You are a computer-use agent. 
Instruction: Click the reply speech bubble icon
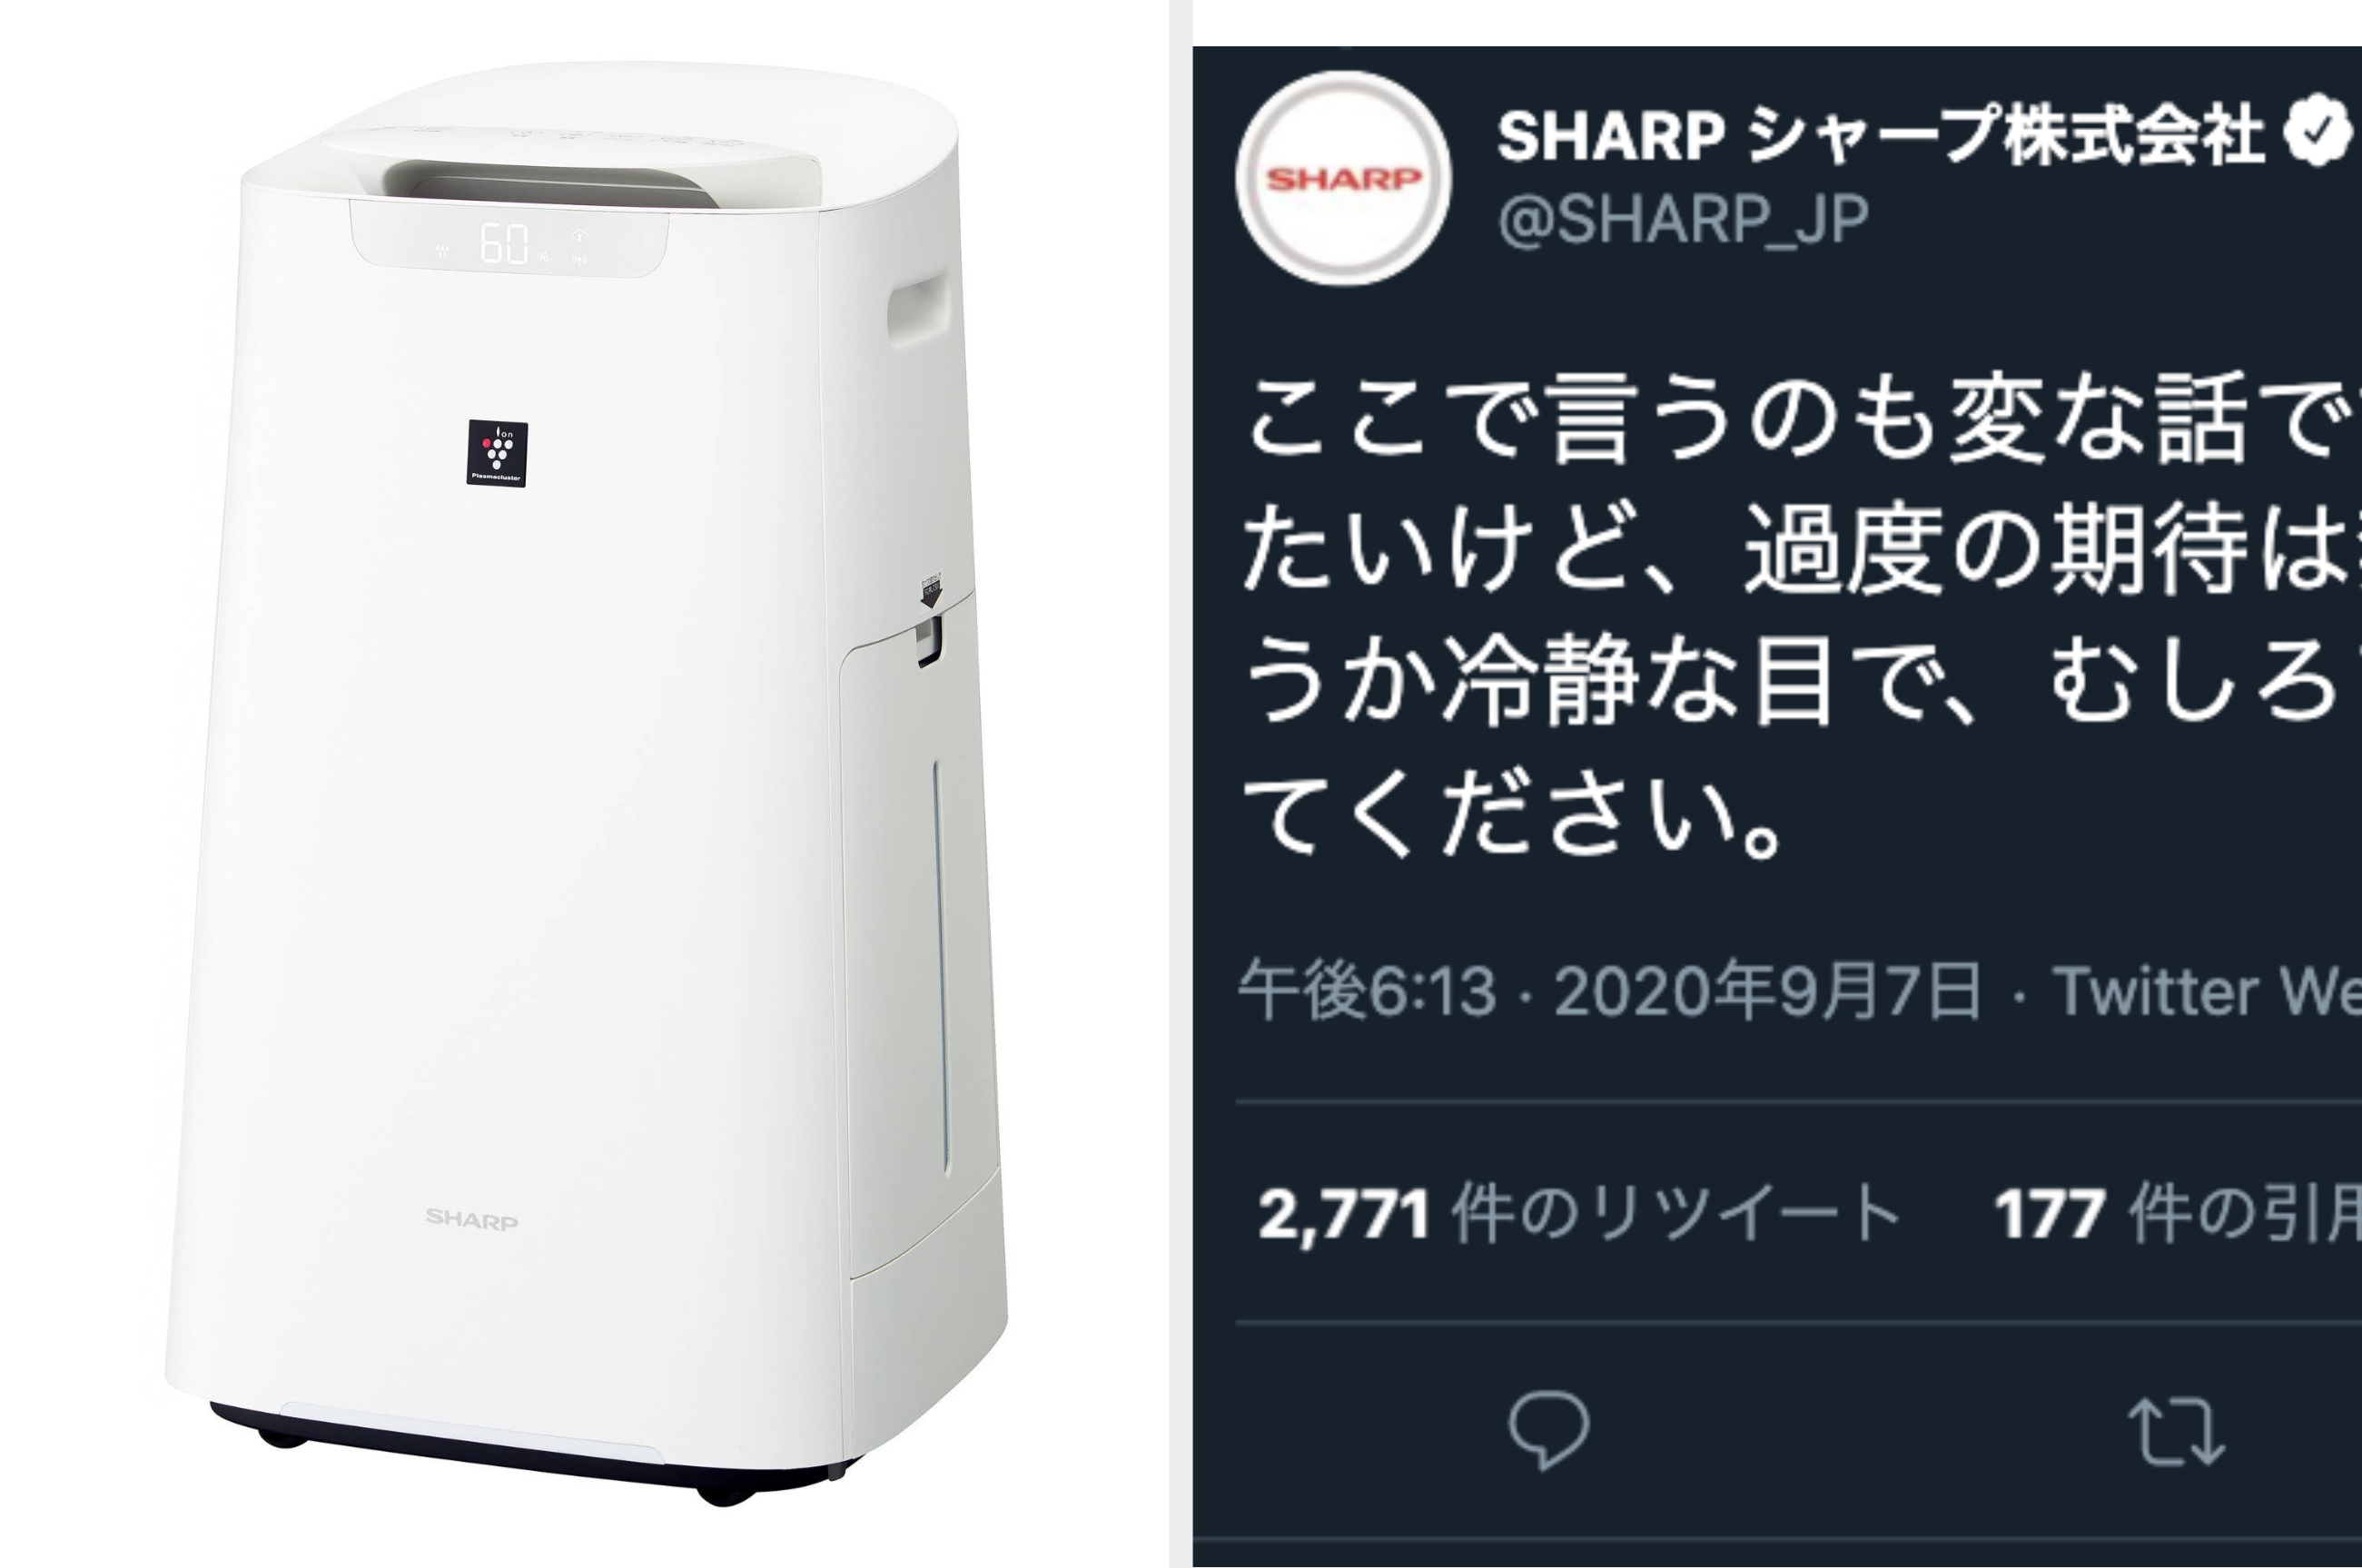(1548, 1431)
